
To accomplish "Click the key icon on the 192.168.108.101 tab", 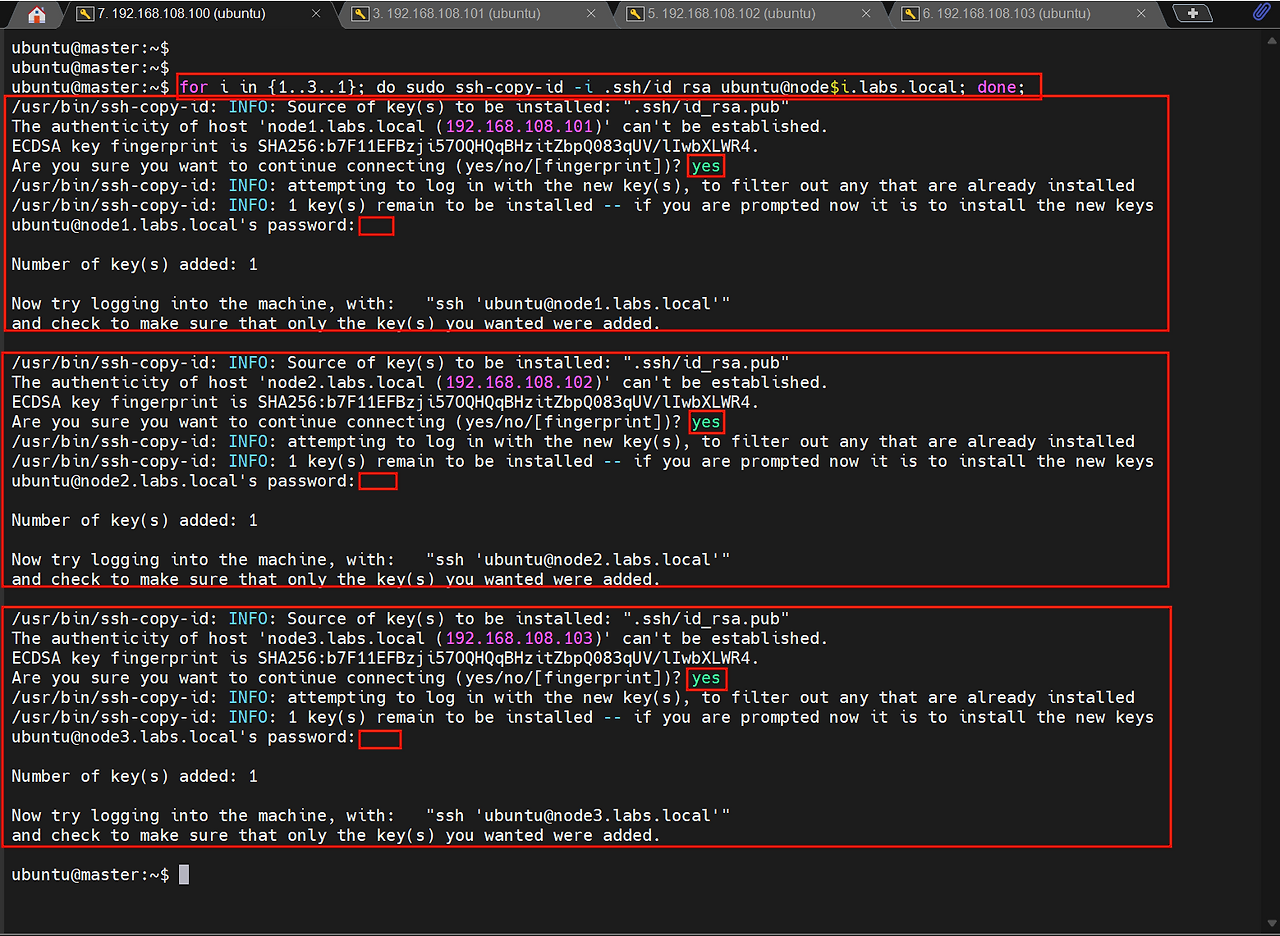I will click(359, 14).
